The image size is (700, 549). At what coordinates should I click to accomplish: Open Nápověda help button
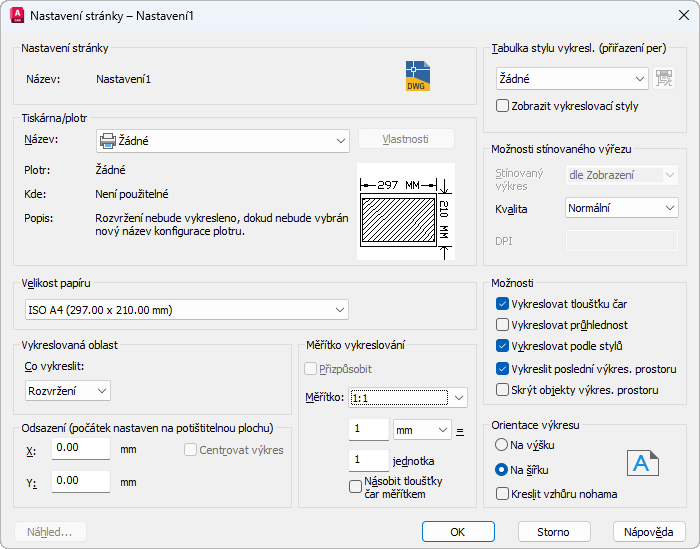(x=649, y=531)
